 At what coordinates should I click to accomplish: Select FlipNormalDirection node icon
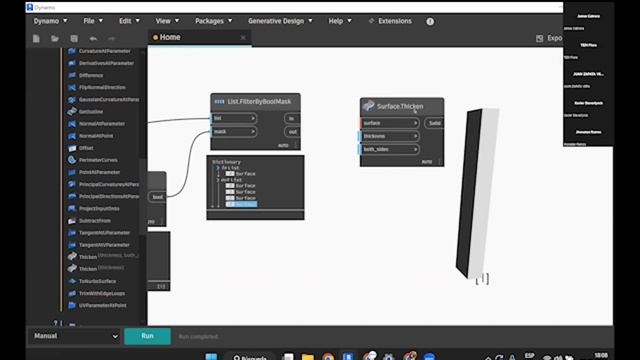click(72, 87)
